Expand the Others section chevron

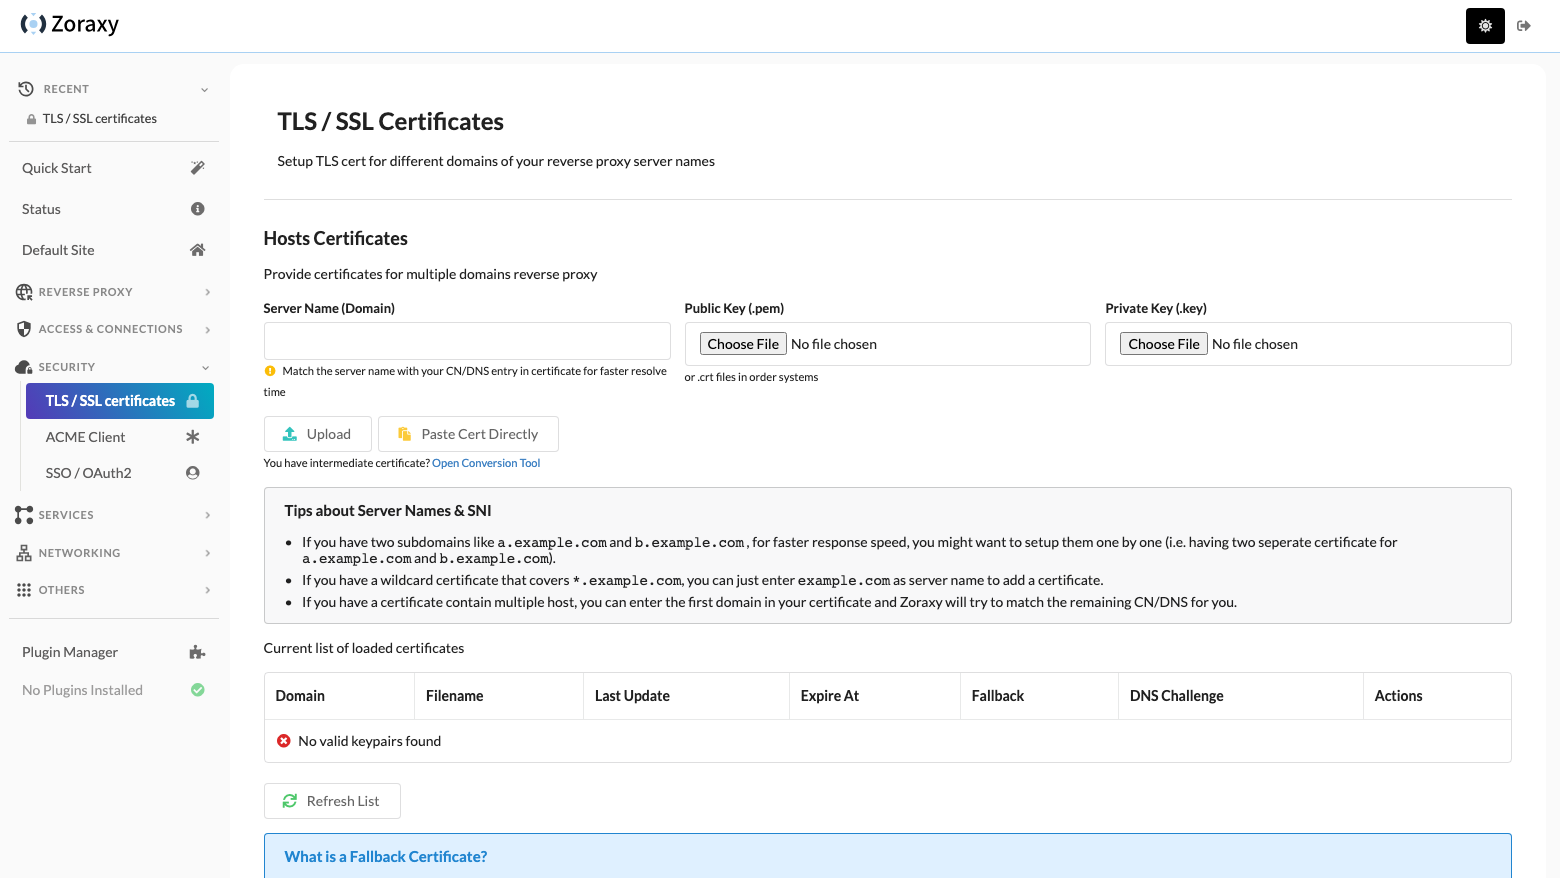click(x=207, y=590)
